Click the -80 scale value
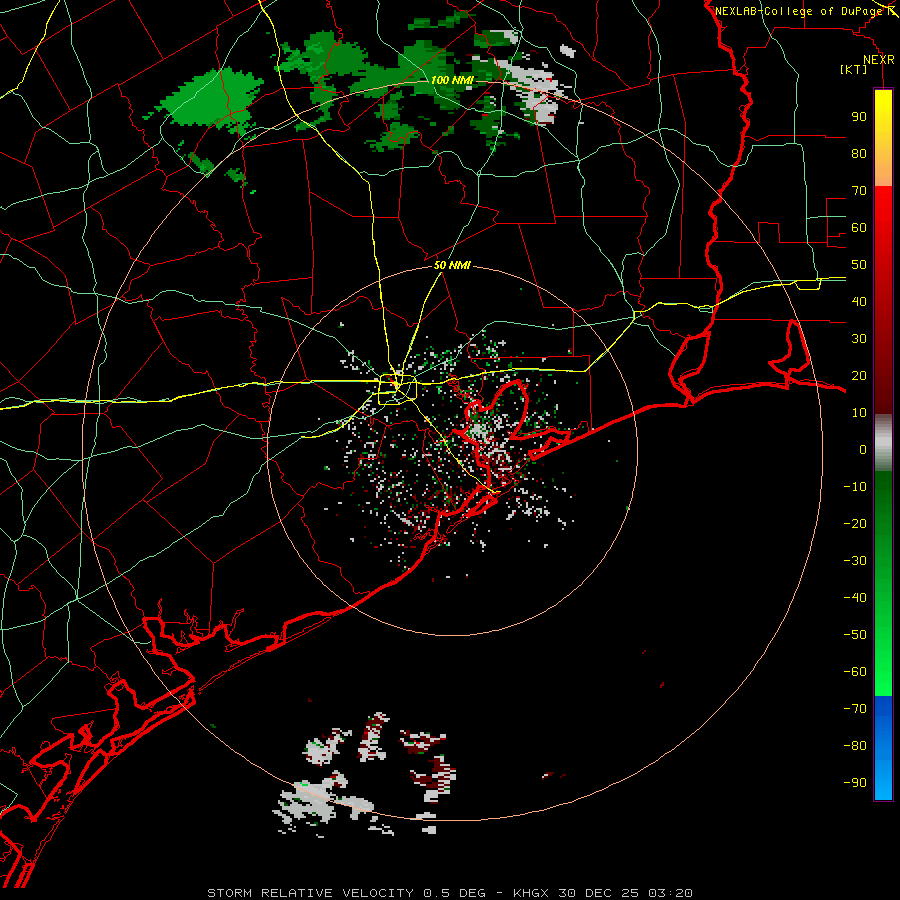Viewport: 900px width, 900px height. [855, 746]
